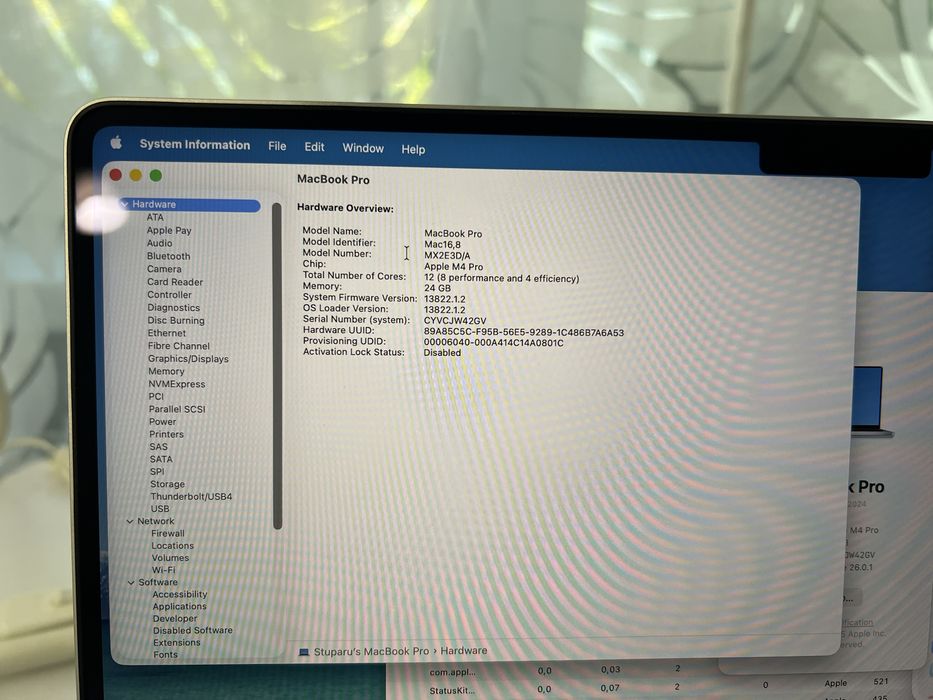The width and height of the screenshot is (933, 700).
Task: Select Thunderbolt/USB4 in the sidebar
Action: (191, 496)
